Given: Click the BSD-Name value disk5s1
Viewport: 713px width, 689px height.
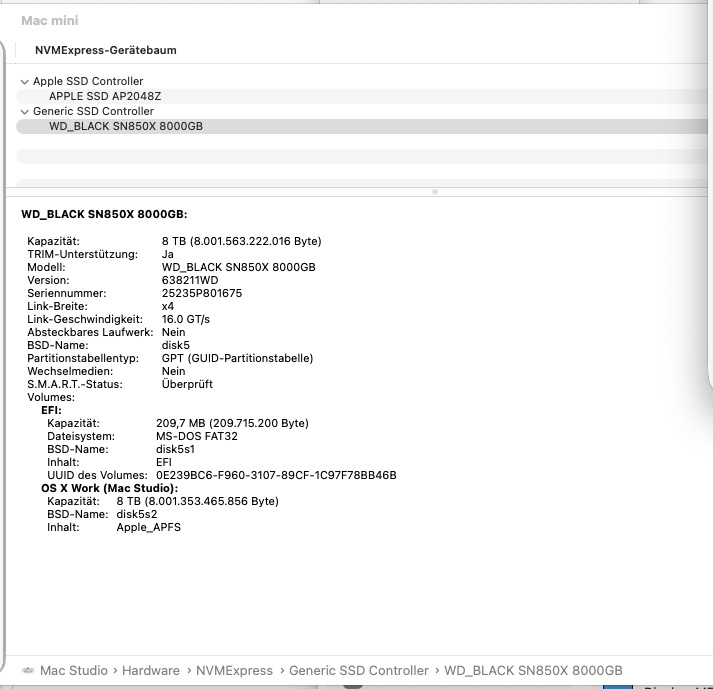Looking at the screenshot, I should [x=175, y=449].
